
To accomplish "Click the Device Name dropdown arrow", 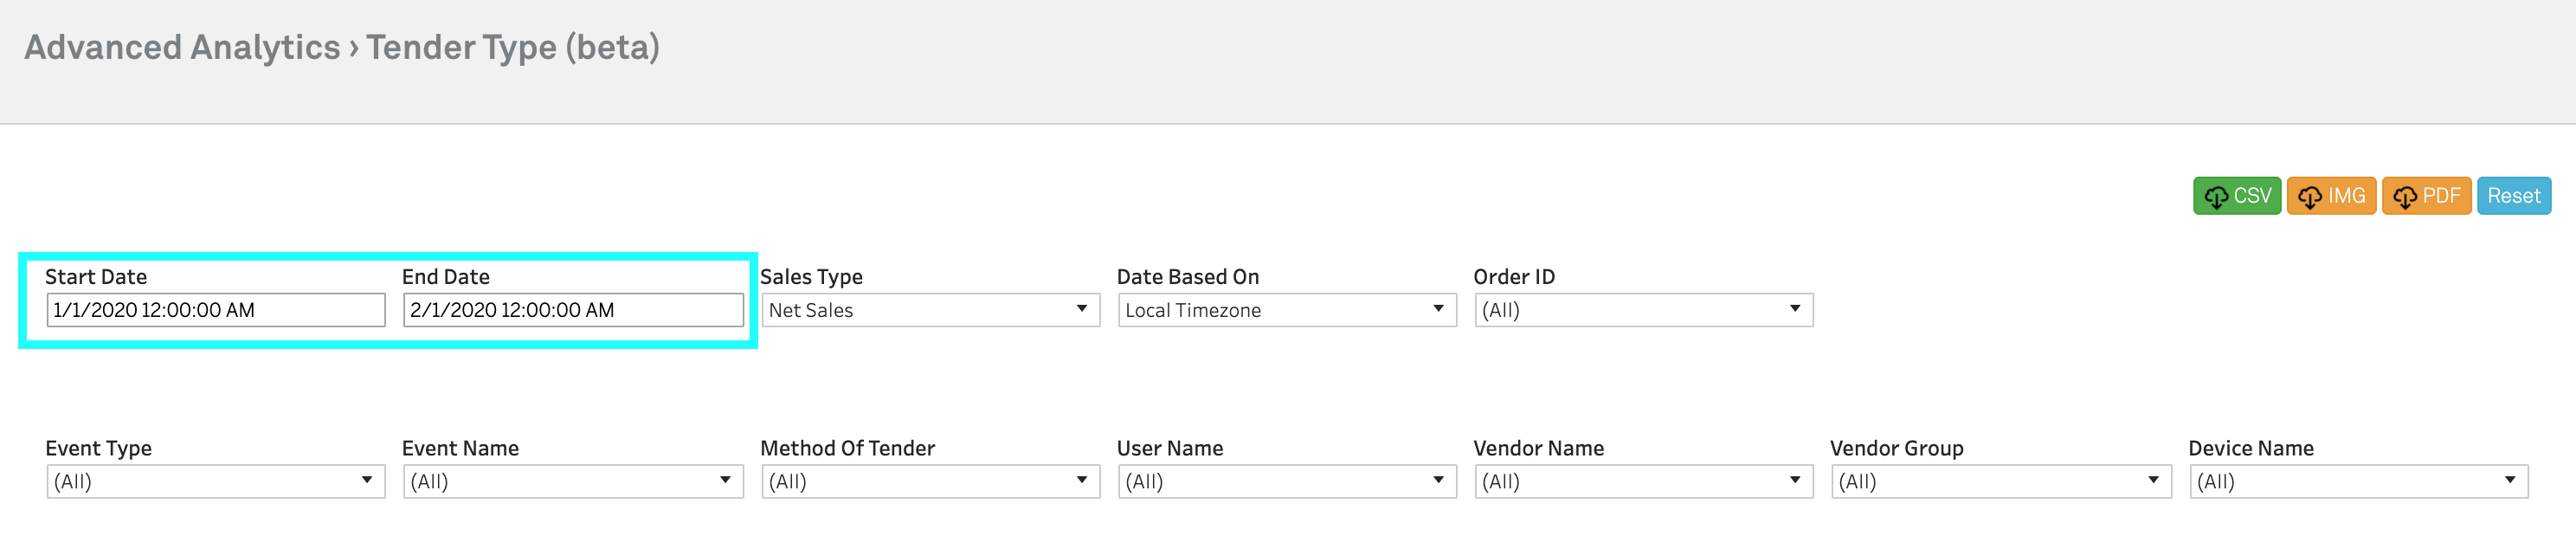I will click(2509, 480).
